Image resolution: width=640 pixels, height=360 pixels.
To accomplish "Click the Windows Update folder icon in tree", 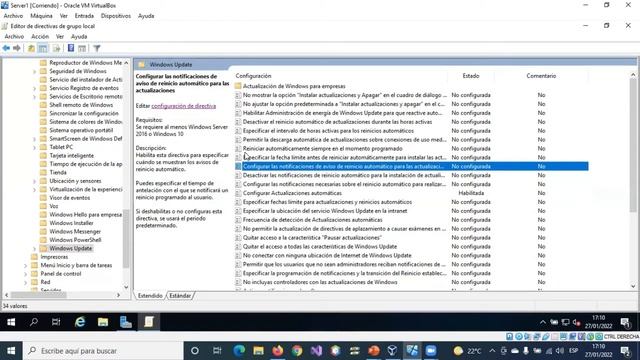I will [x=43, y=248].
